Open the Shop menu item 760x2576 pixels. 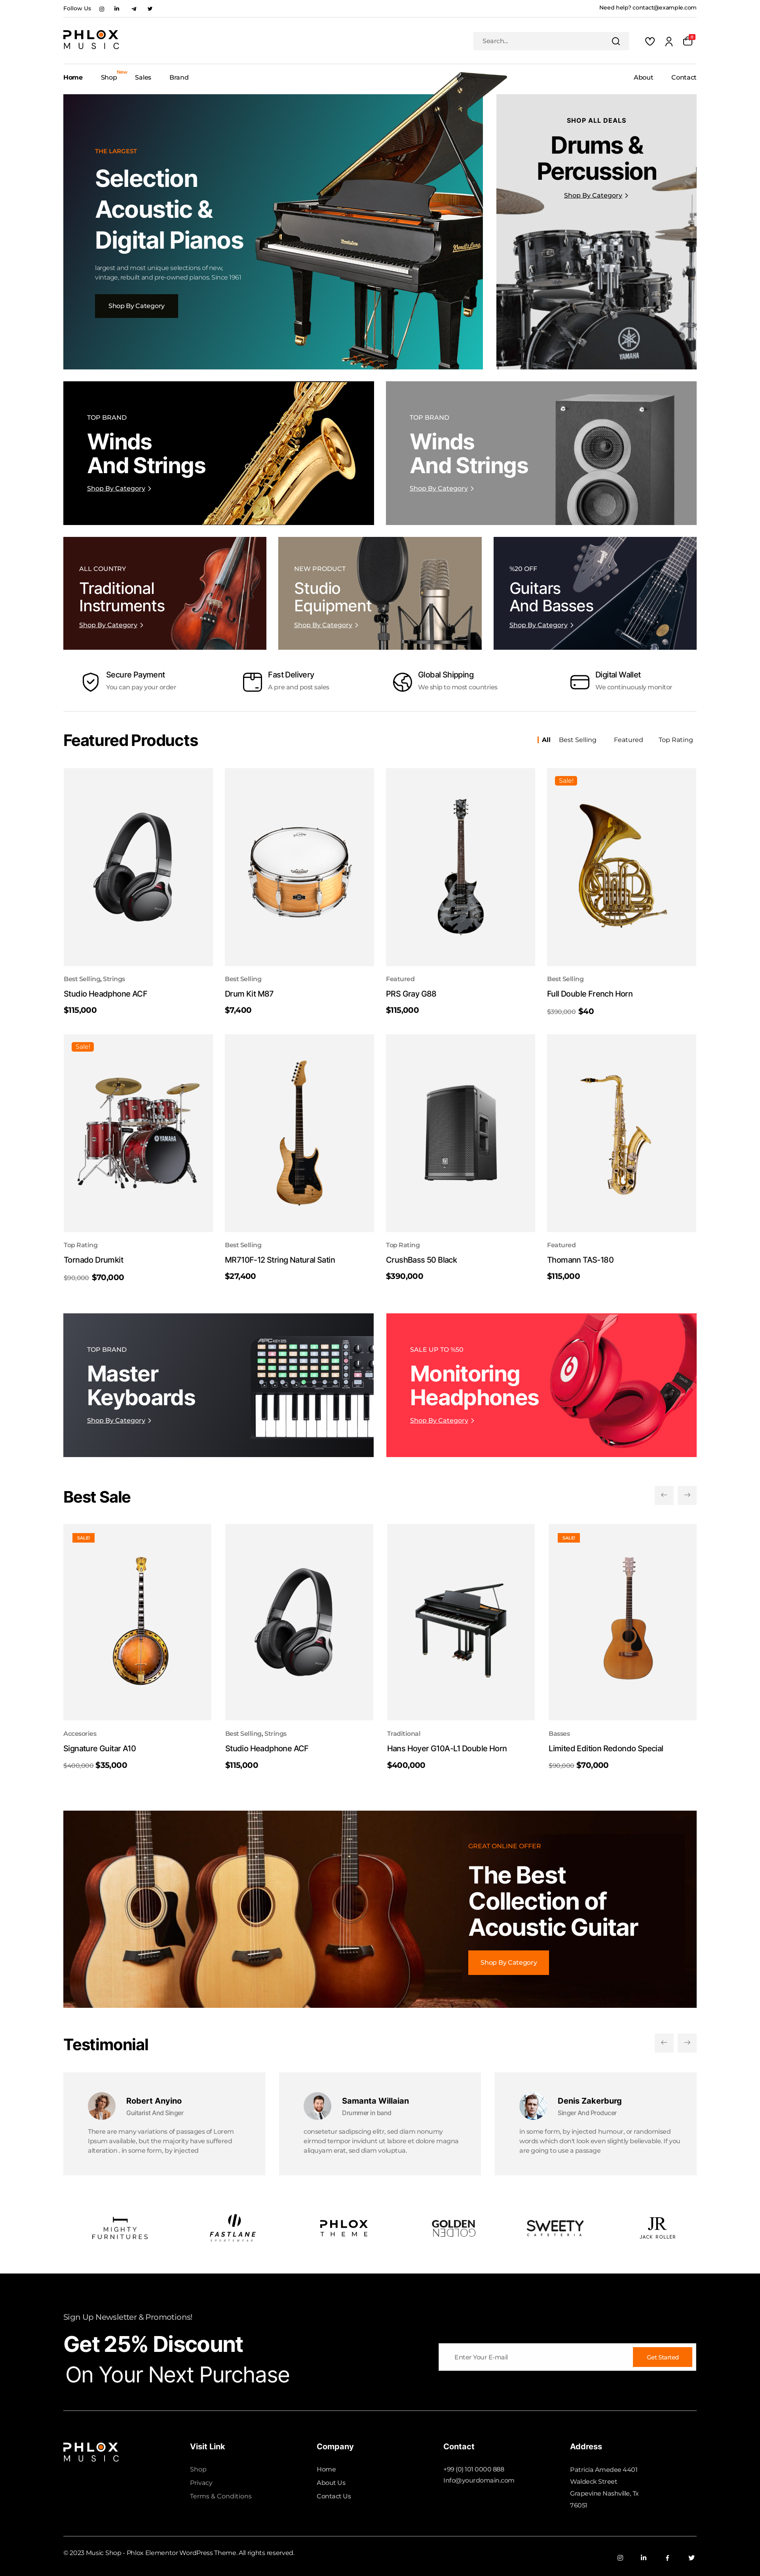[x=108, y=77]
